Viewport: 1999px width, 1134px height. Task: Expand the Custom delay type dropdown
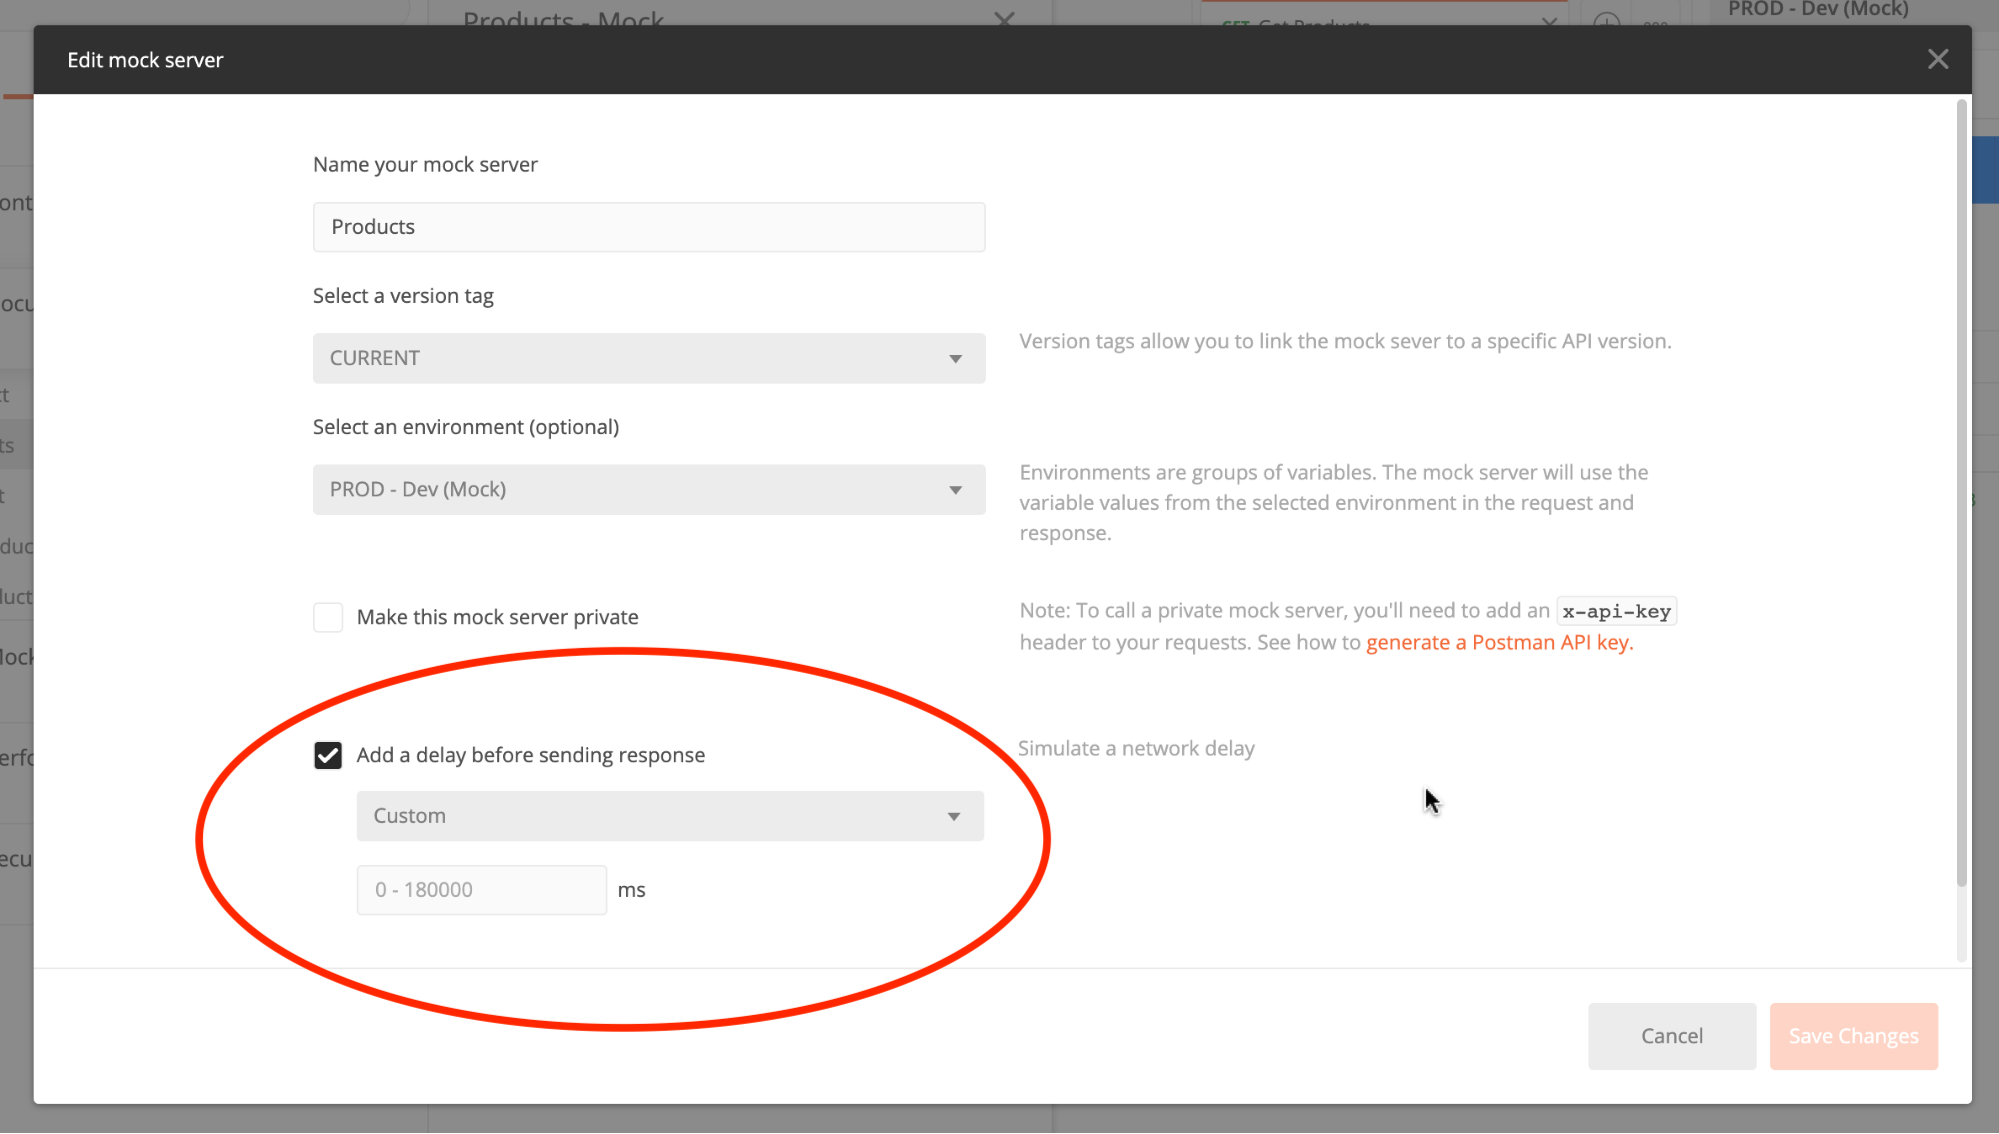(x=669, y=814)
